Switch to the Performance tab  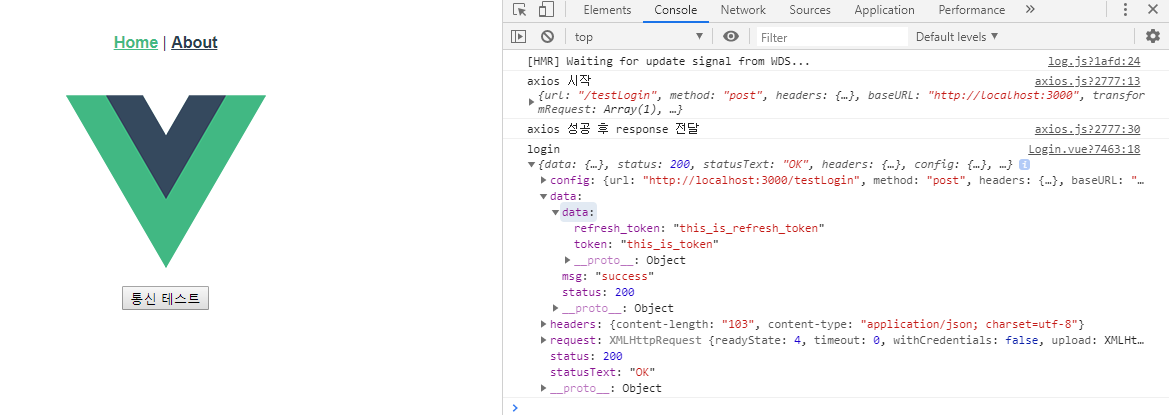(971, 10)
